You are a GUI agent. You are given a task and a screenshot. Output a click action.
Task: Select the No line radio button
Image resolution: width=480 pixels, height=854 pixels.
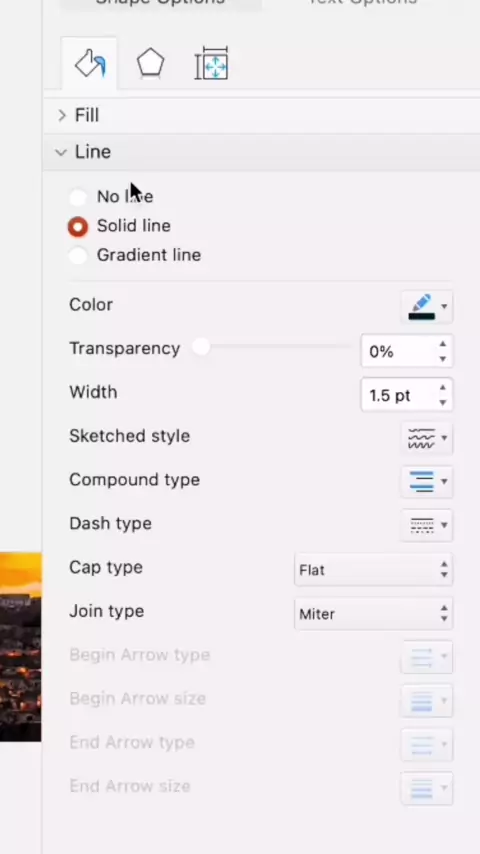78,197
